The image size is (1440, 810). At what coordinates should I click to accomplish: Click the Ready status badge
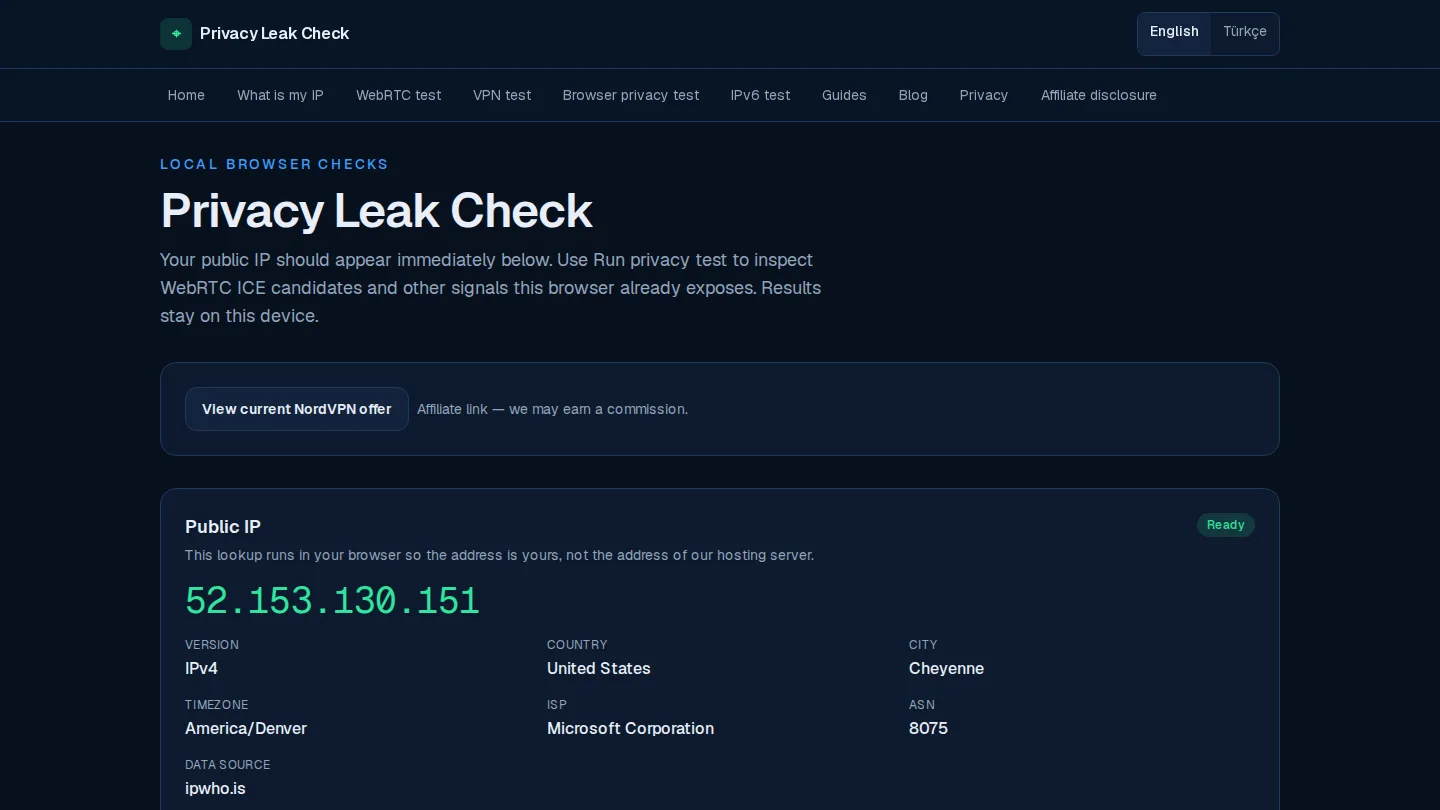[1225, 525]
